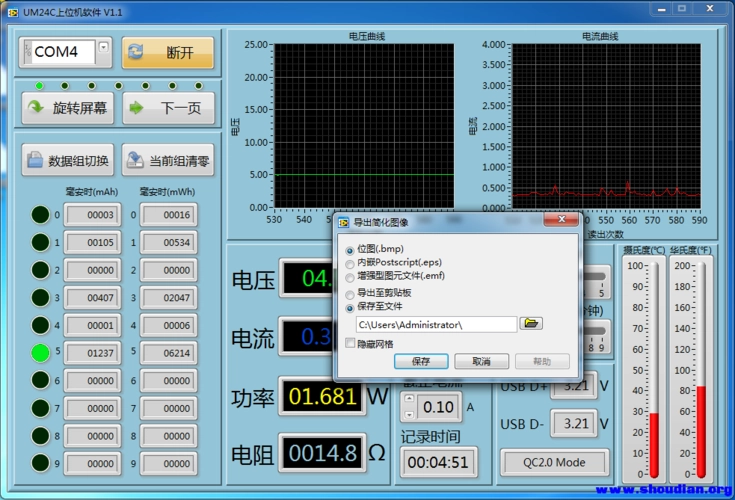Click the C:\Users\Administrator\ path field
This screenshot has width=735, height=500.
click(x=435, y=324)
